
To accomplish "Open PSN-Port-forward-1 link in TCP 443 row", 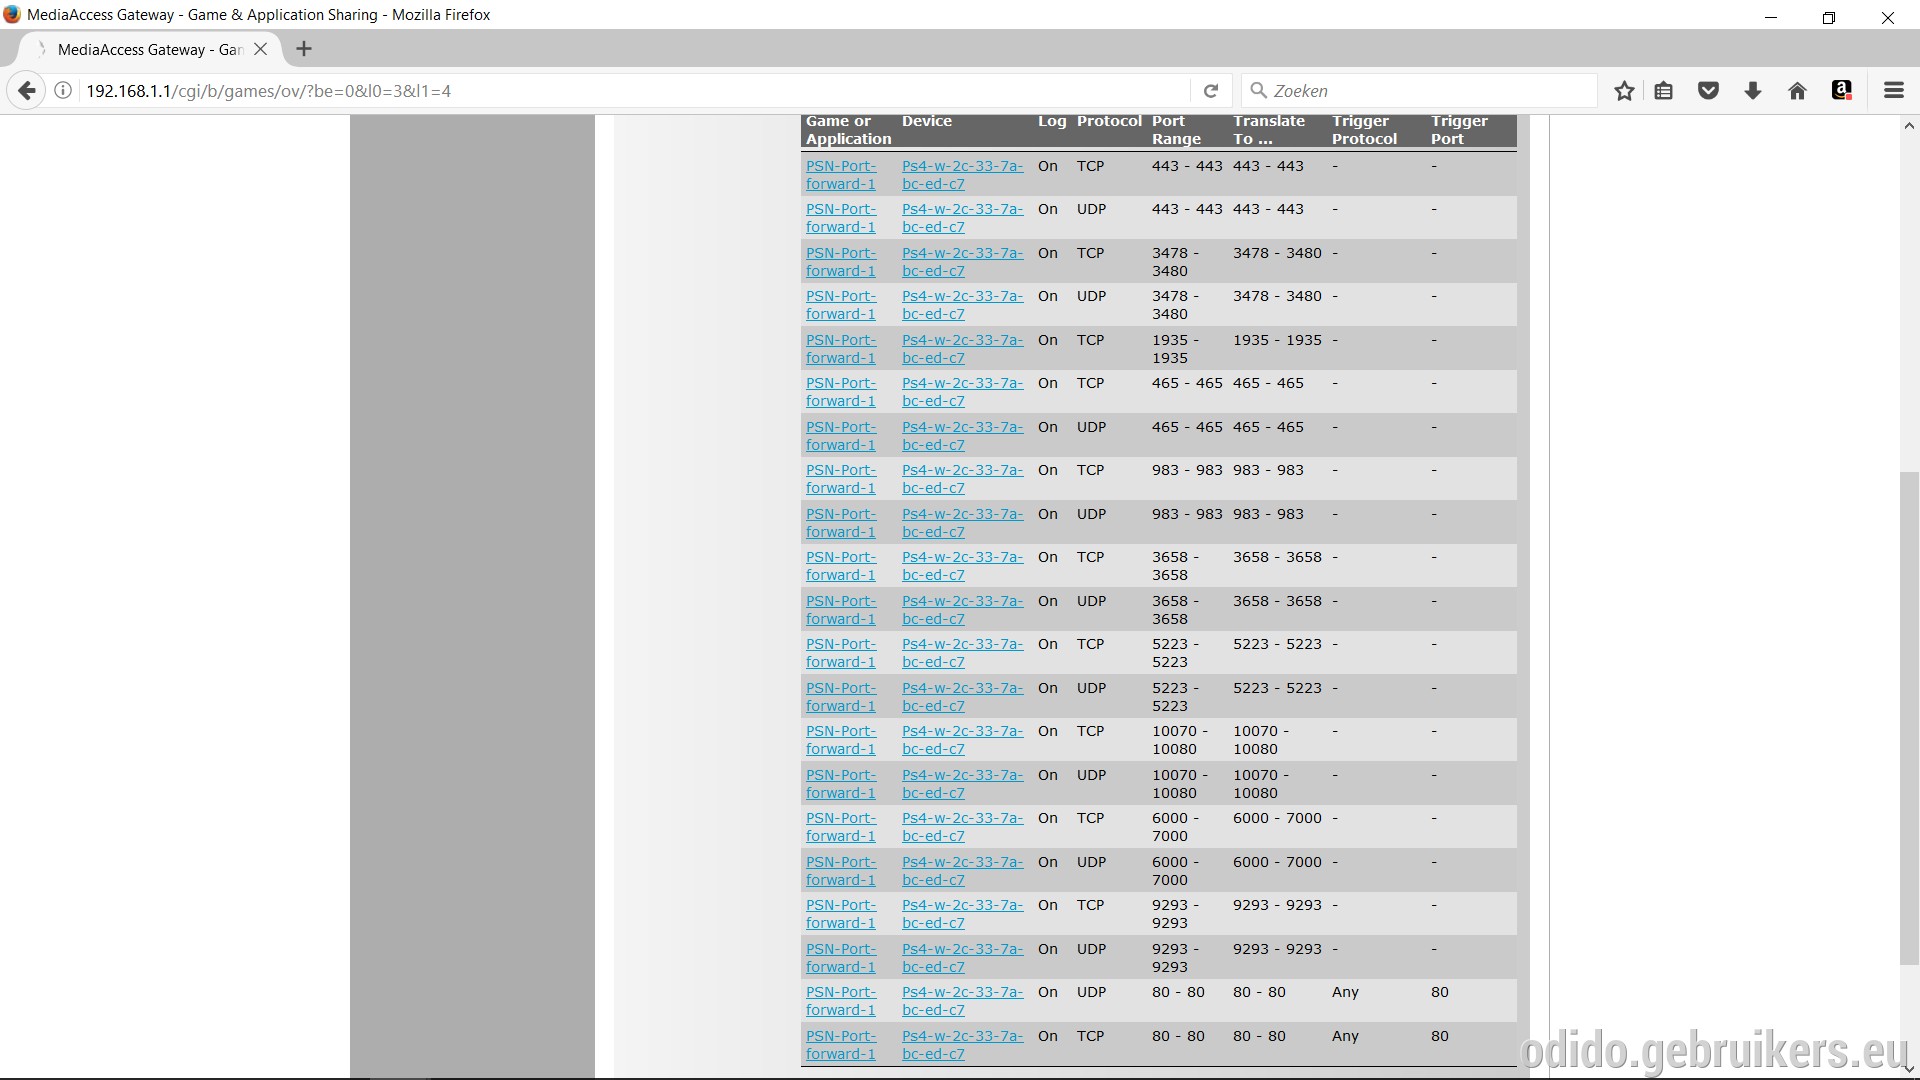I will (x=841, y=175).
